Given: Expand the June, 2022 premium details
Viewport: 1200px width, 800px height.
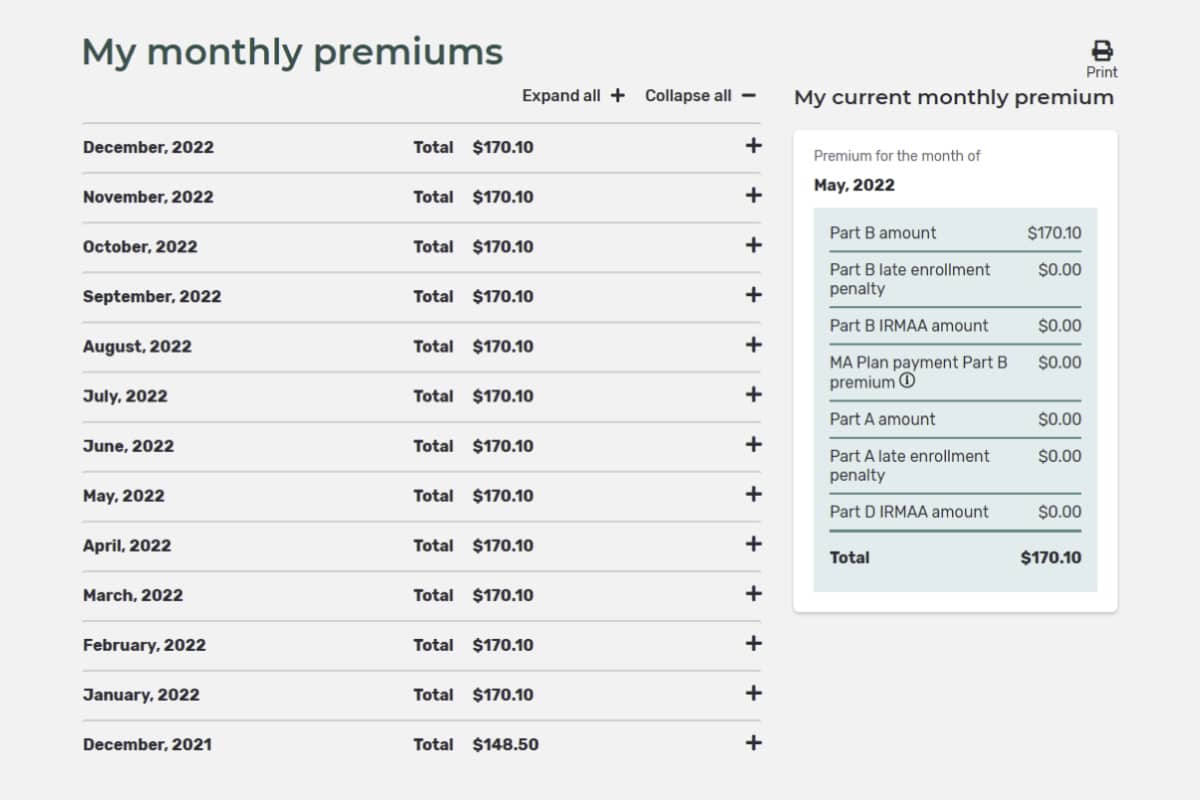Looking at the screenshot, I should [x=752, y=445].
